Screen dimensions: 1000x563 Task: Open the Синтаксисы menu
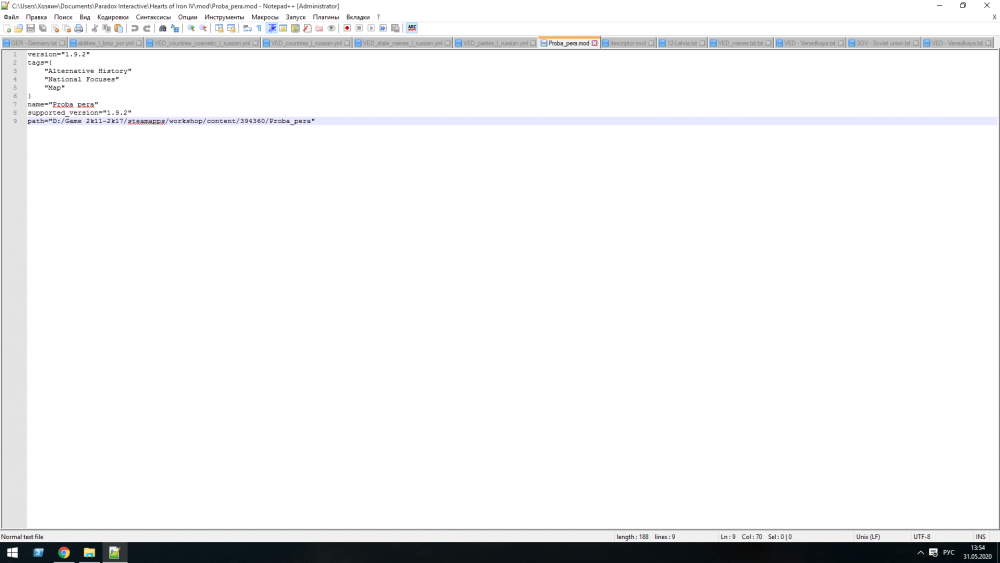(153, 17)
